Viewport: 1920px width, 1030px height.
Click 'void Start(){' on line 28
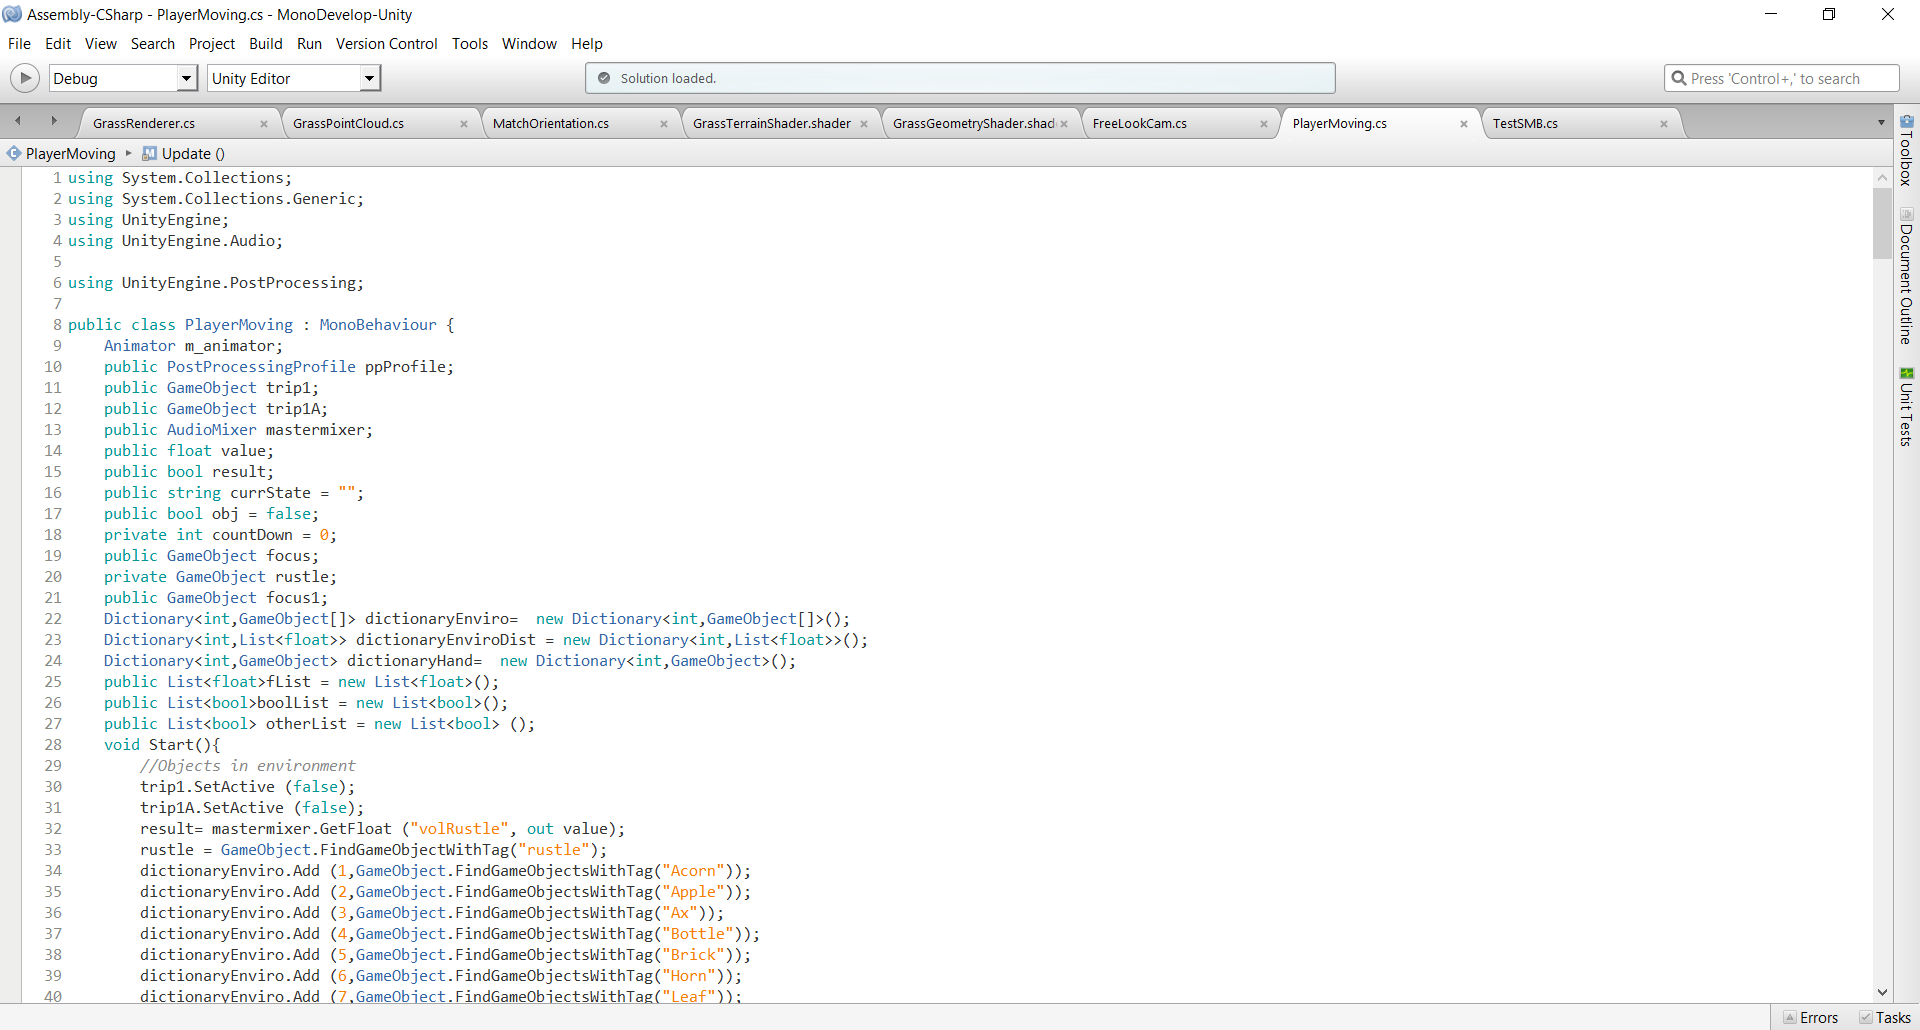click(162, 745)
